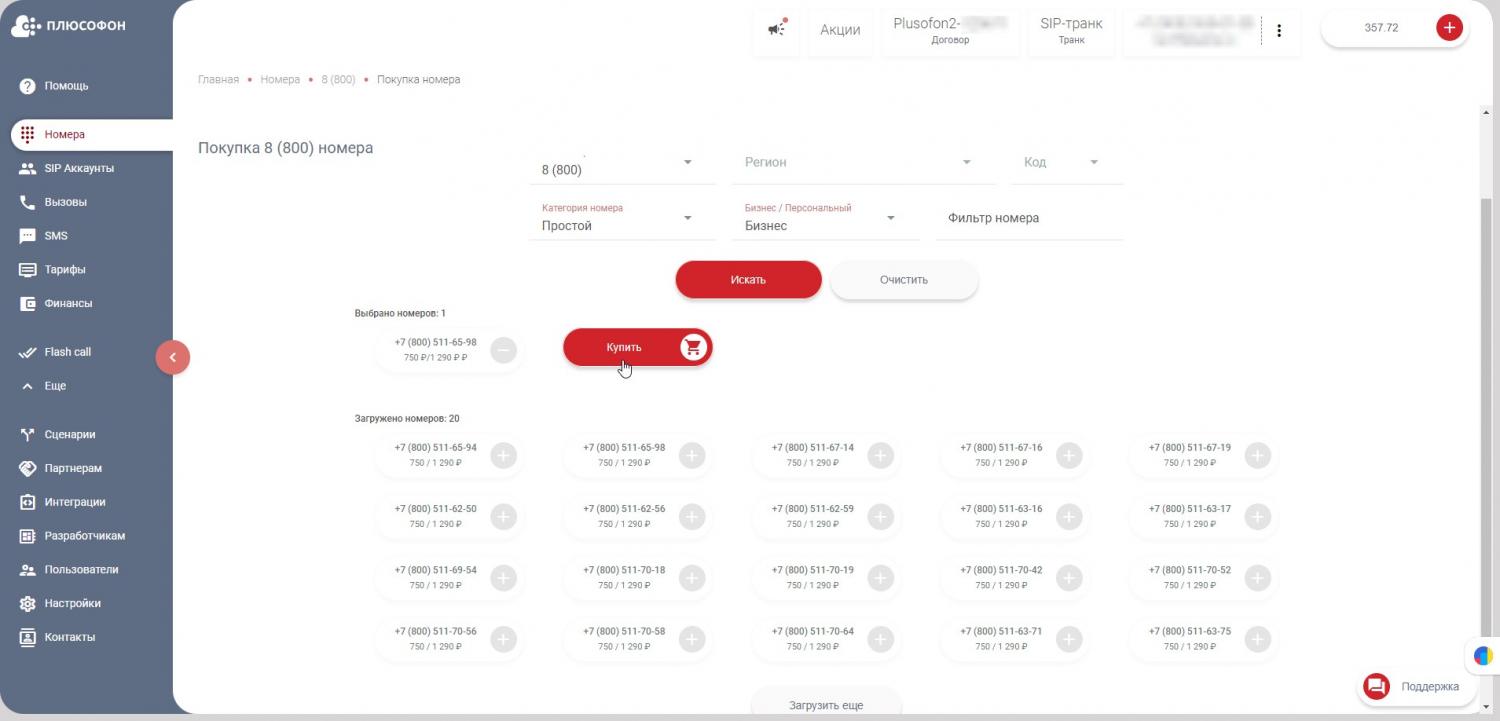This screenshot has height=721, width=1500.
Task: Add number +7 (800) 511-70-42 to selection
Action: 1069,578
